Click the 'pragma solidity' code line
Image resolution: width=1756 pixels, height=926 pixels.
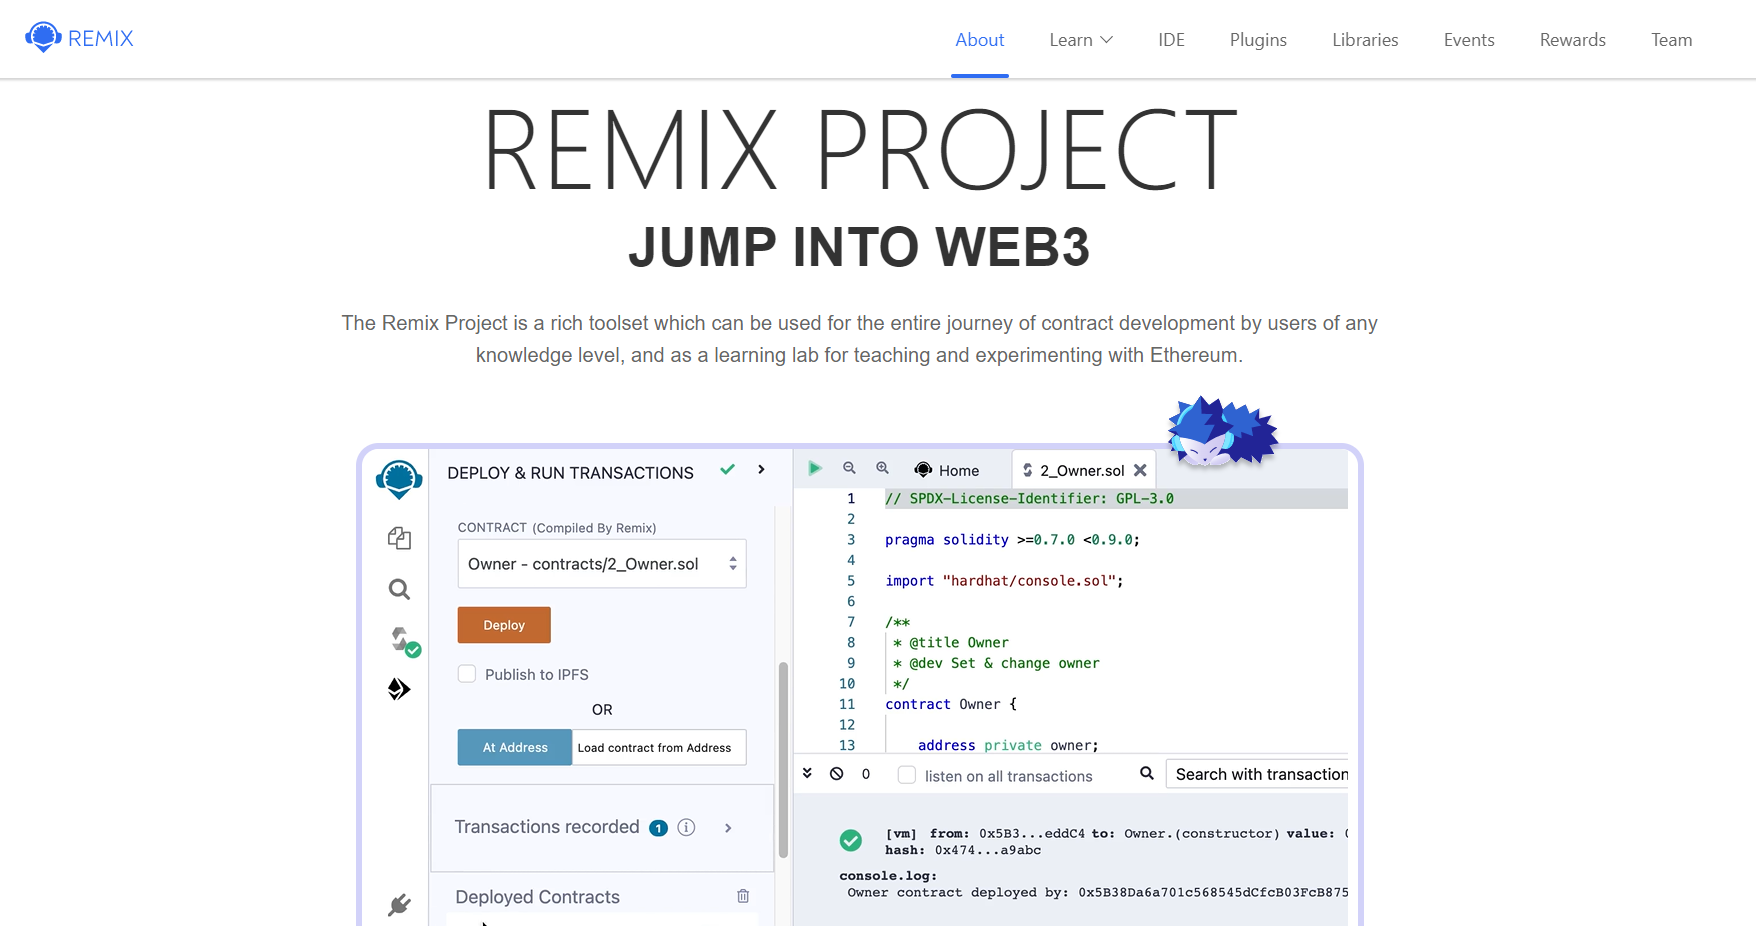[x=1012, y=540]
